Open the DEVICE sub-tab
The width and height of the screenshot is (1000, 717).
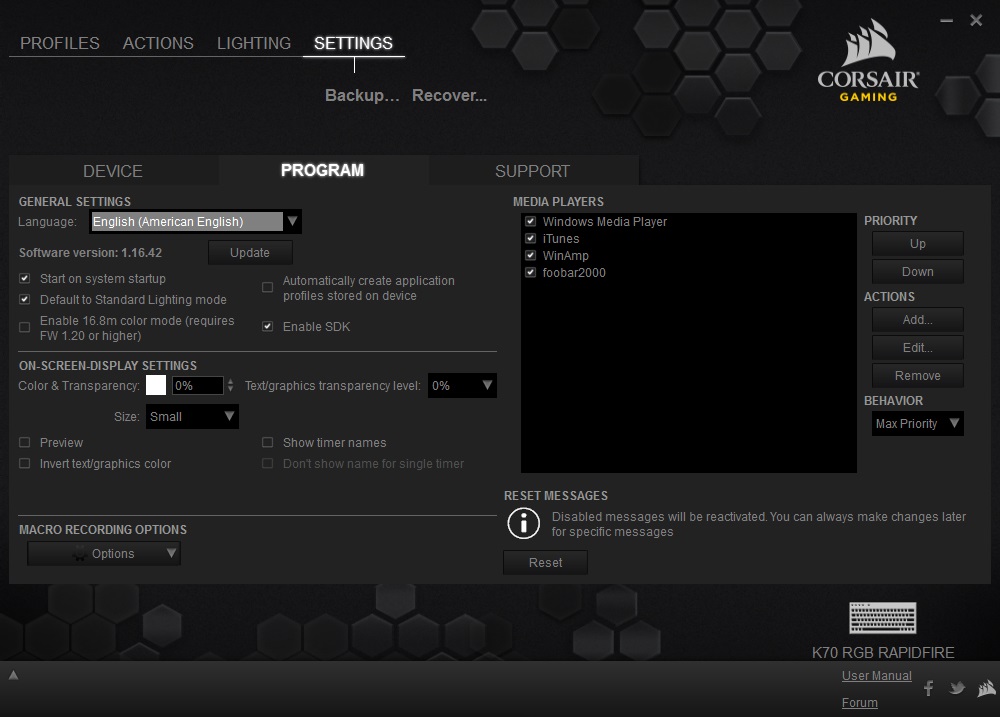[113, 171]
